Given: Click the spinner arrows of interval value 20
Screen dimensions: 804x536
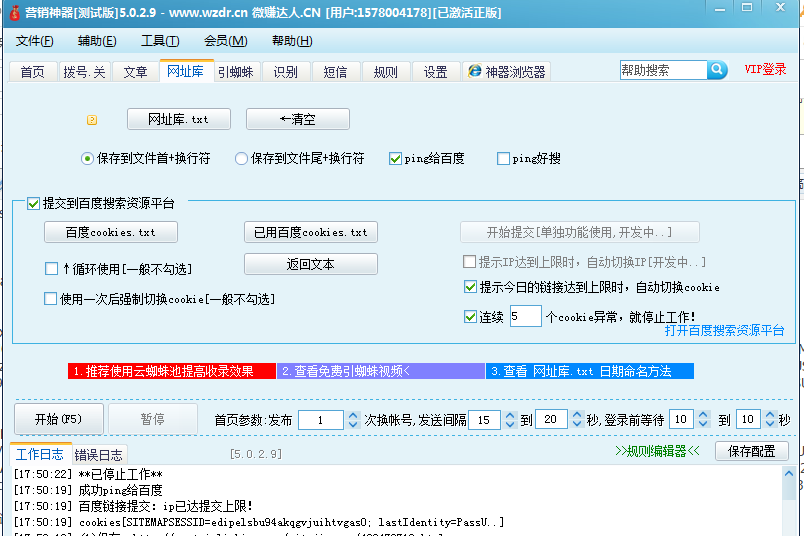Looking at the screenshot, I should coord(577,420).
